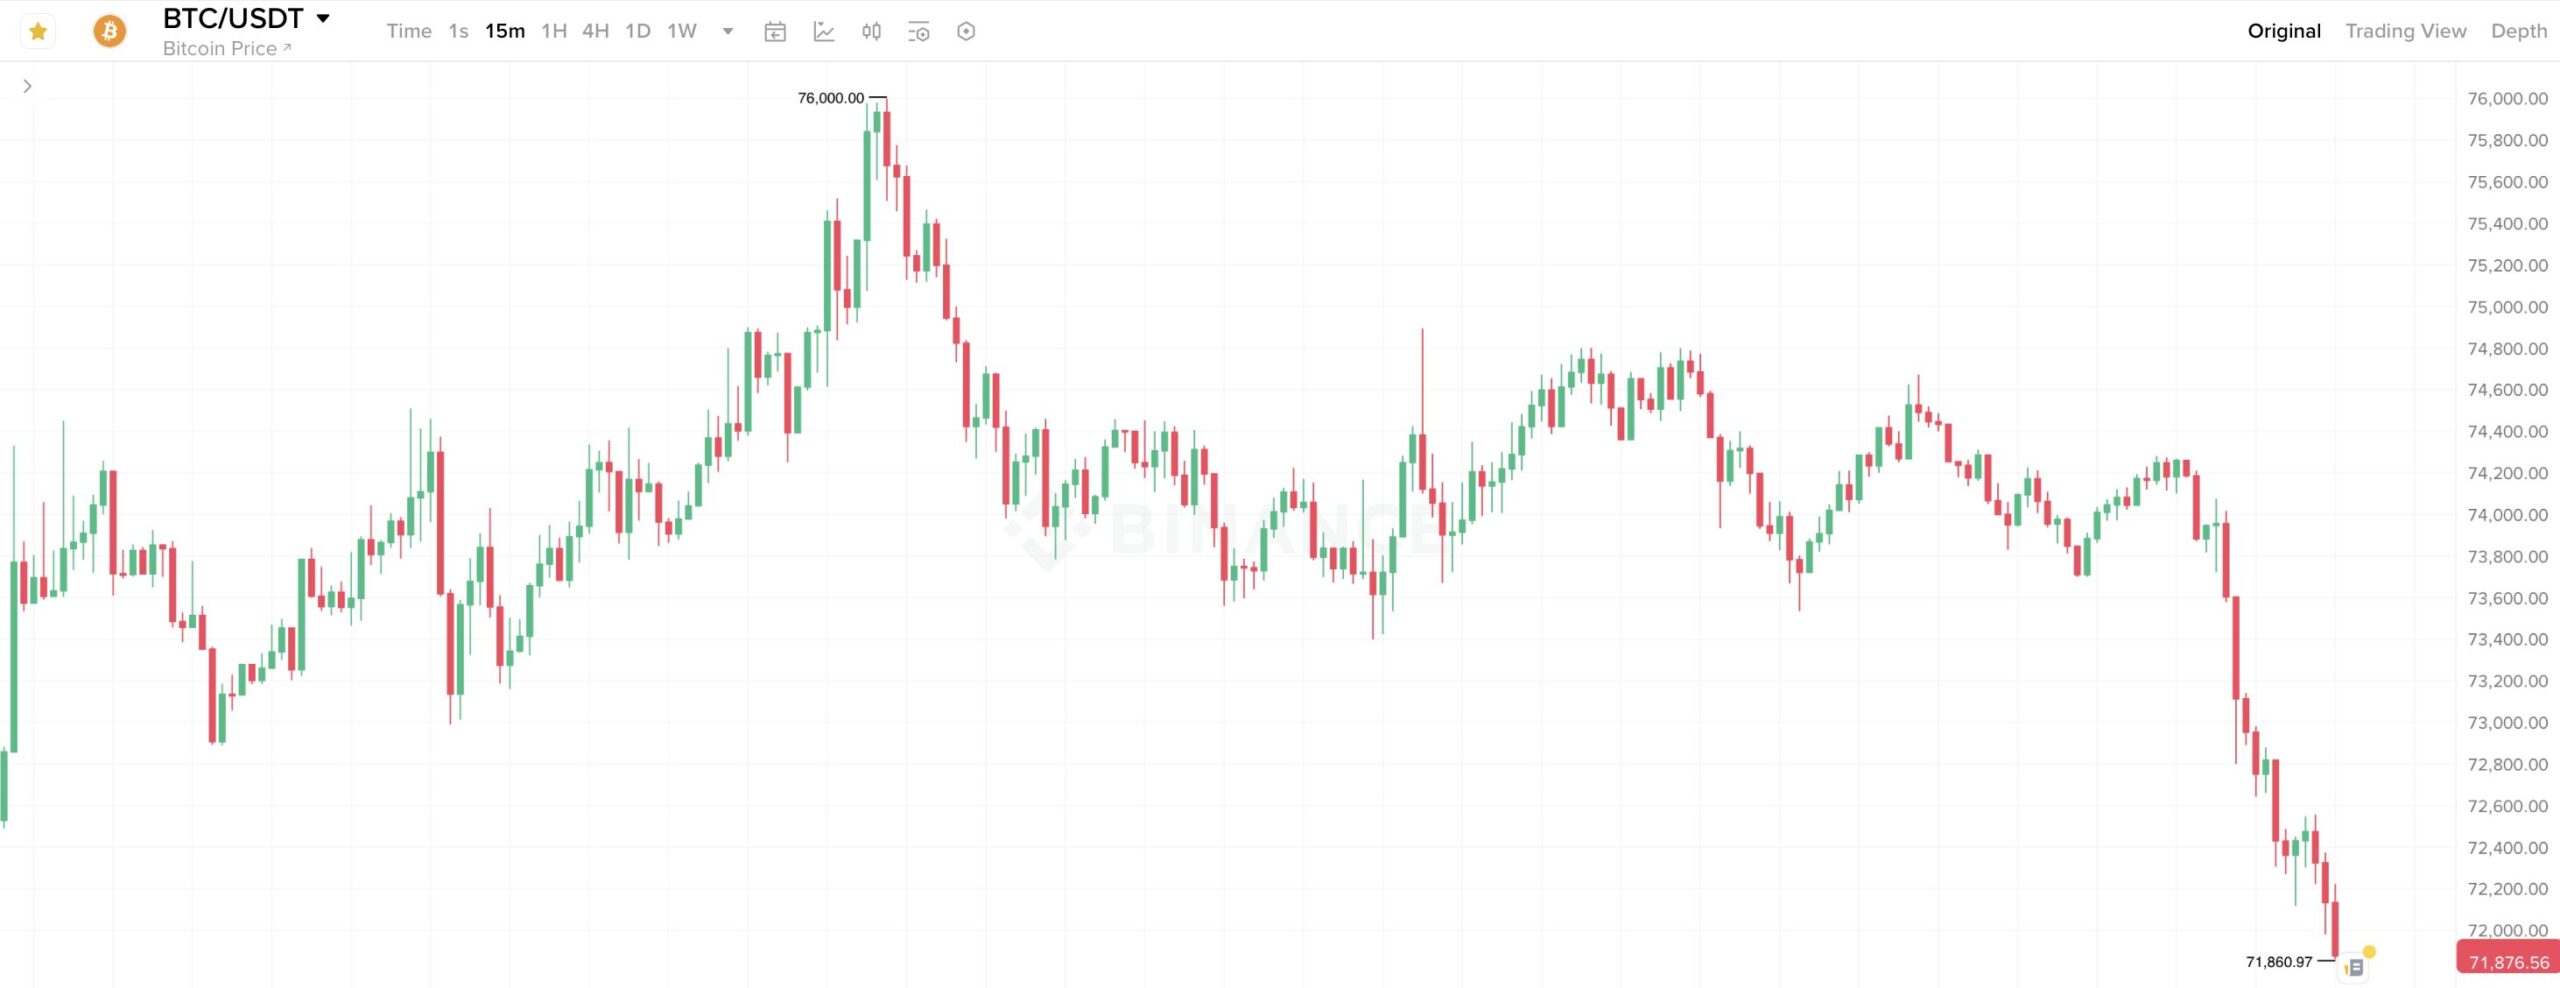Switch to the 1s interval

(x=458, y=31)
